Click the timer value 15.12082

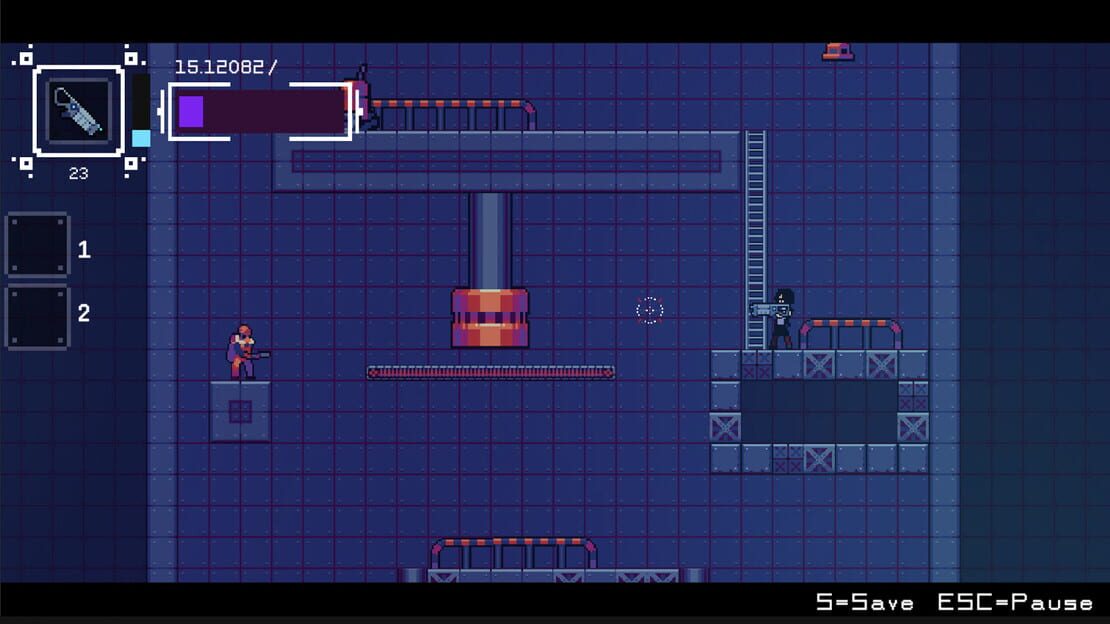click(x=219, y=67)
